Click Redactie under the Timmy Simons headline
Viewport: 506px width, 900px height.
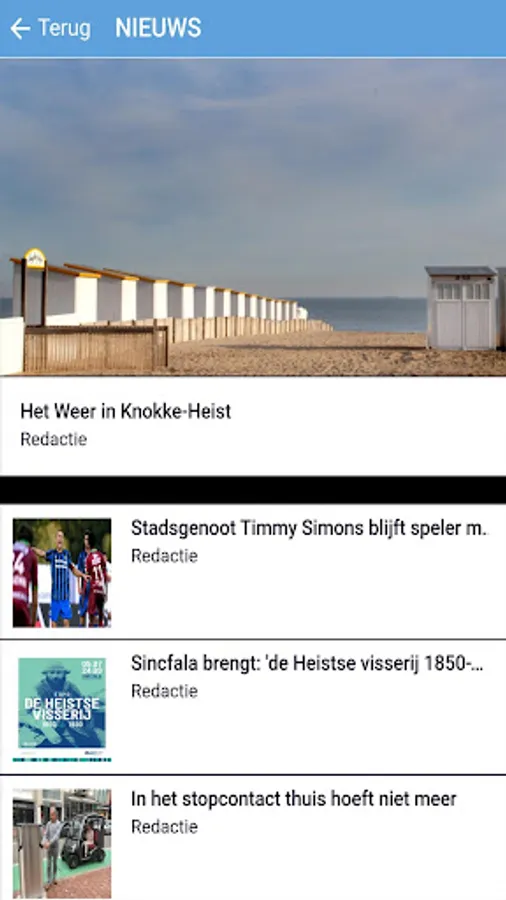click(164, 556)
